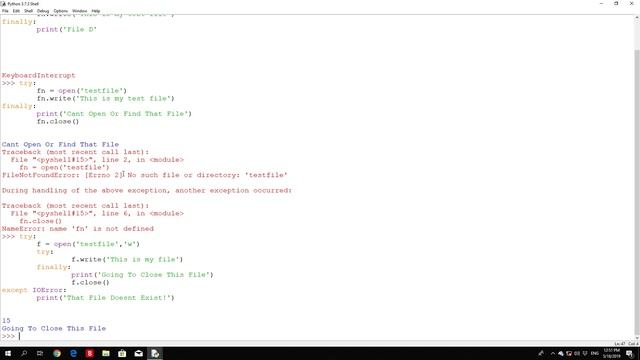The image size is (640, 360).
Task: Click the 'Going To Close This File' output line
Action: 53,329
